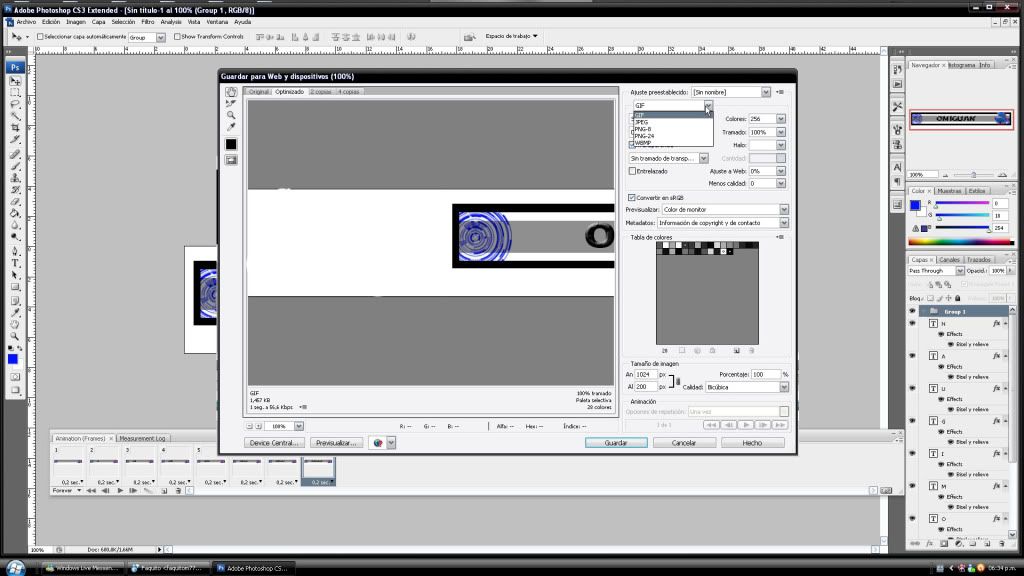Open the Tabla de colores options menu icon
This screenshot has height=576, width=1024.
pyautogui.click(x=780, y=237)
